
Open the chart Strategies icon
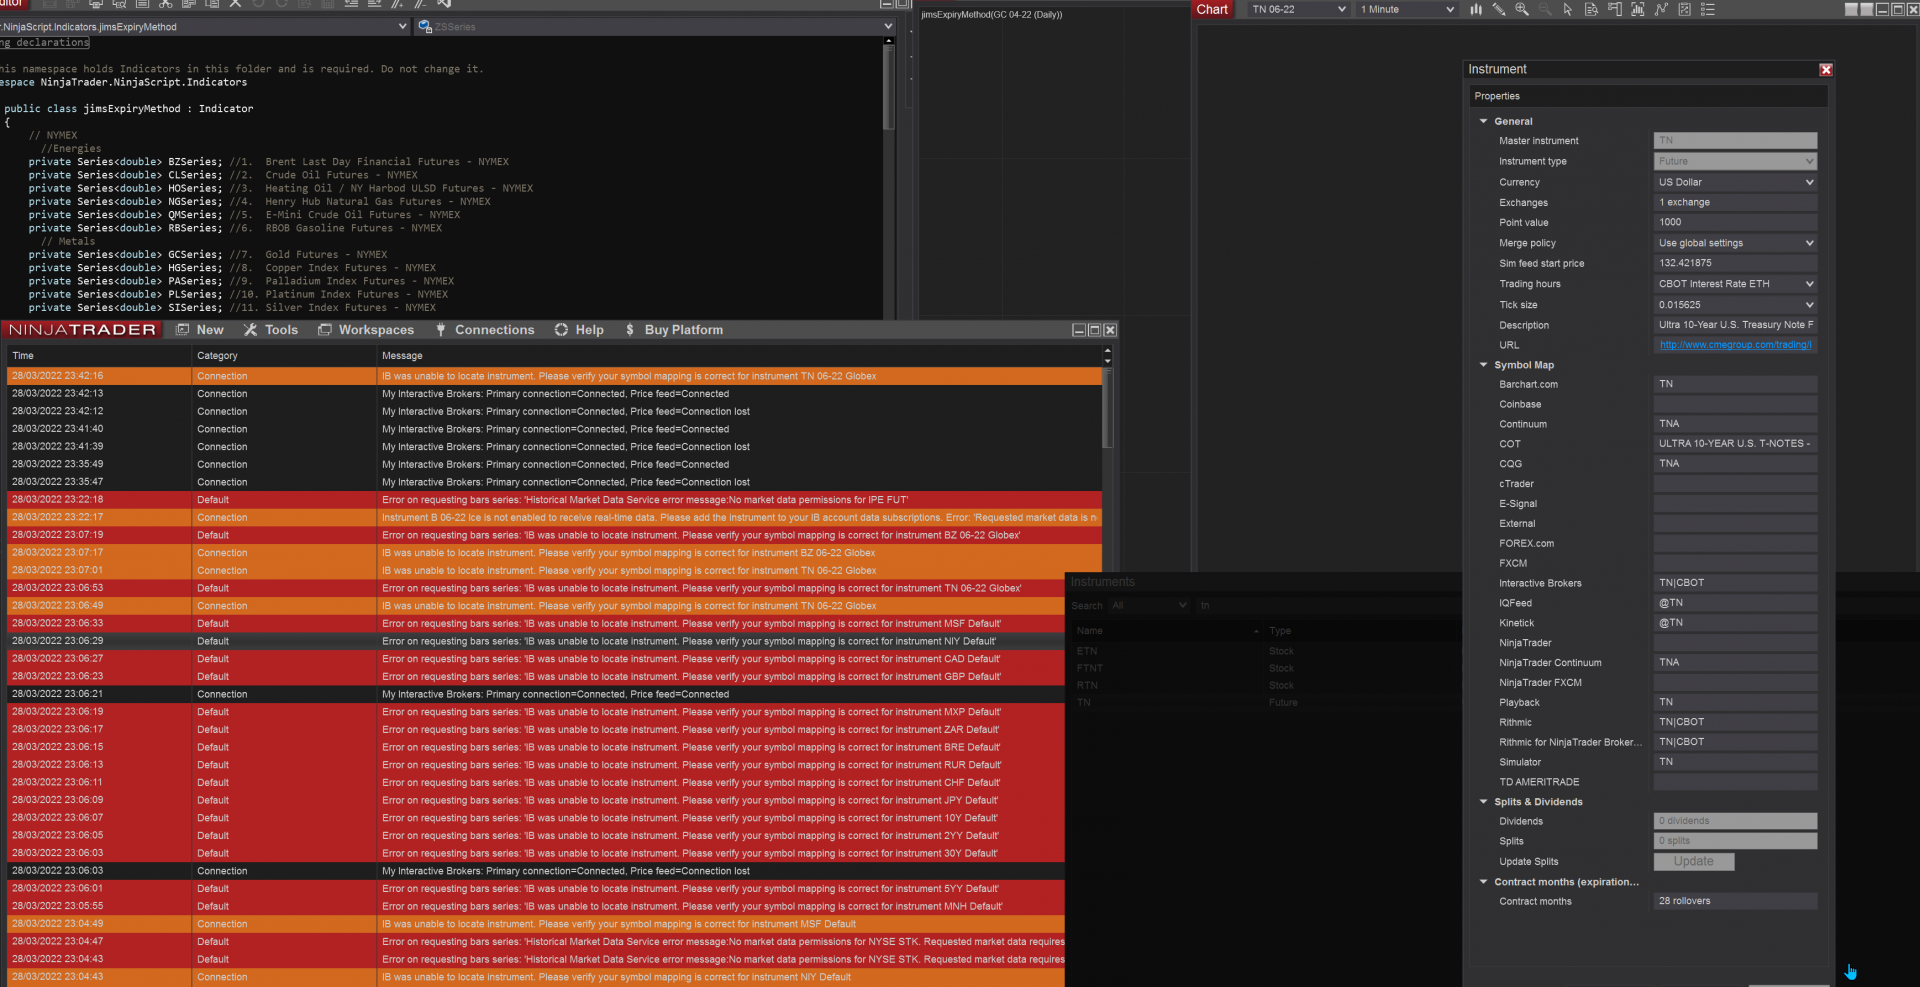(1684, 9)
